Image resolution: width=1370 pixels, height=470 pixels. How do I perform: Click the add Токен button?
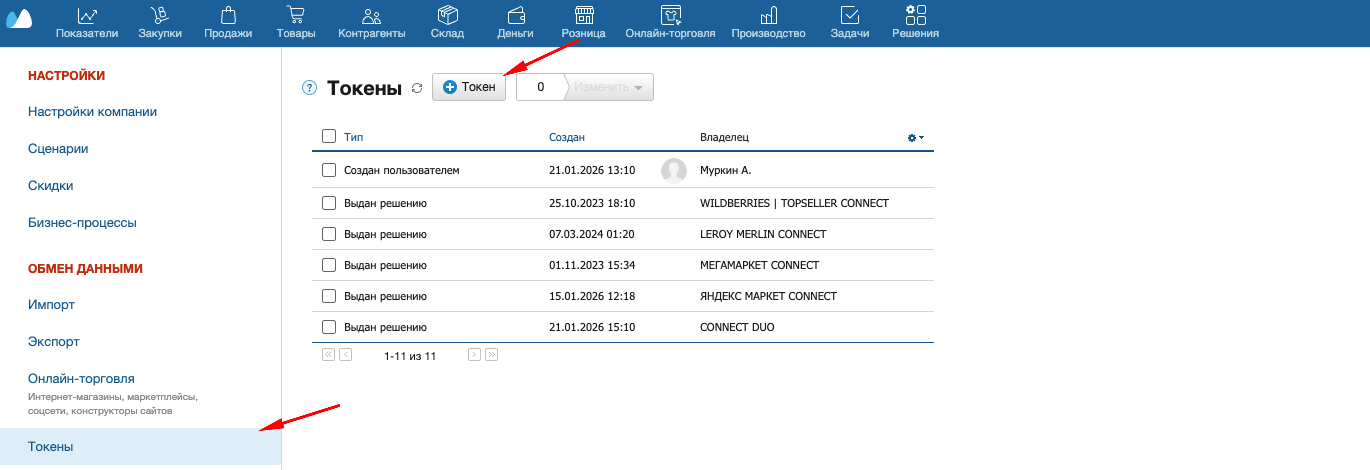[469, 87]
